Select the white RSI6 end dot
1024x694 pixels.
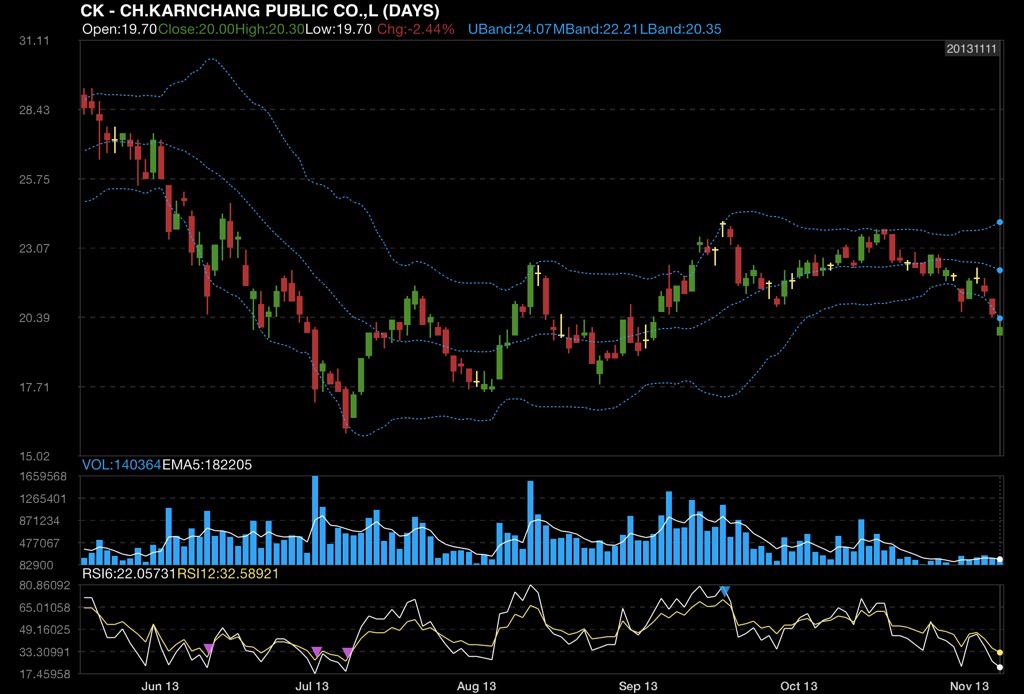tap(1000, 667)
